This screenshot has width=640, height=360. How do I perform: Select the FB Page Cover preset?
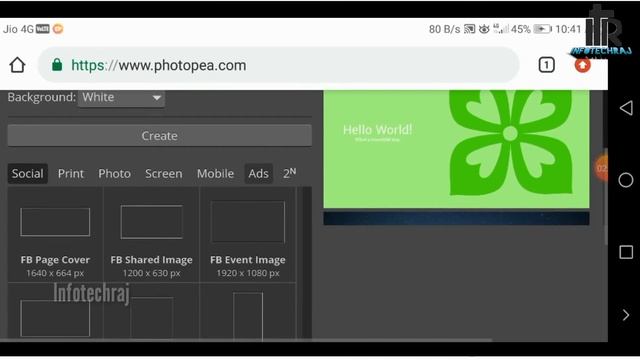point(55,235)
